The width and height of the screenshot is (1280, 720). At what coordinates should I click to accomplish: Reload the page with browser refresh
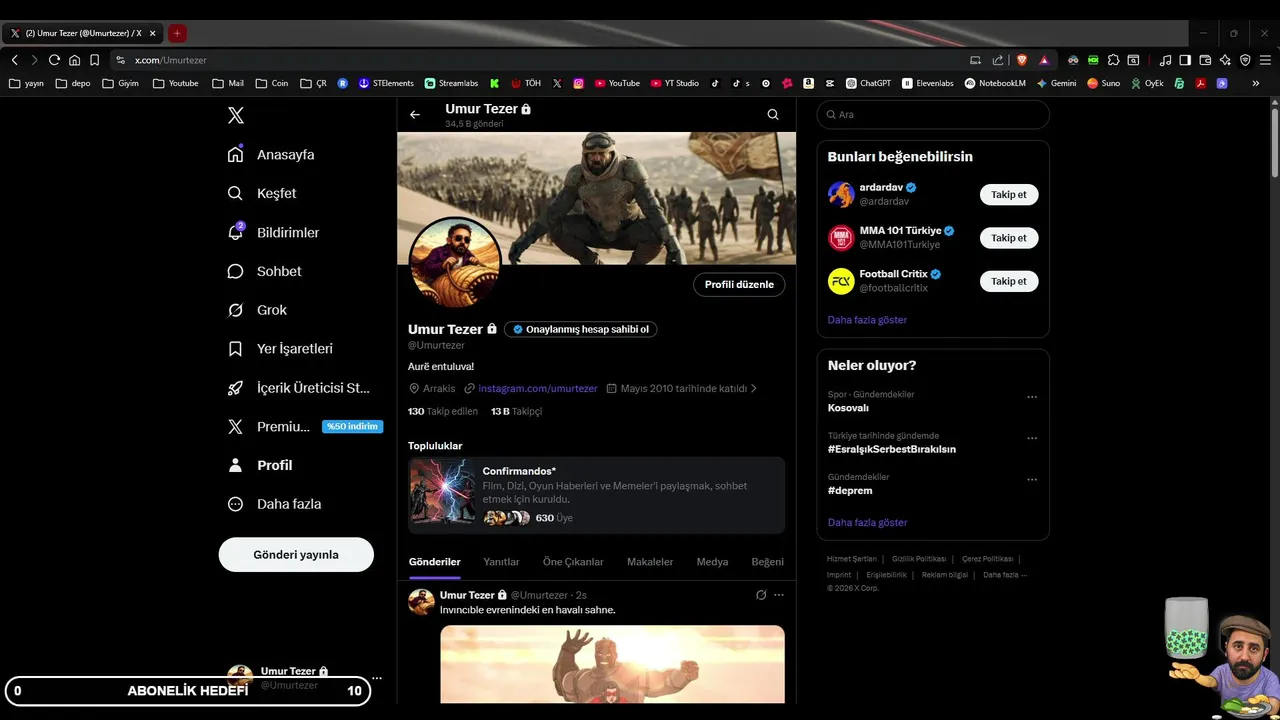click(54, 60)
